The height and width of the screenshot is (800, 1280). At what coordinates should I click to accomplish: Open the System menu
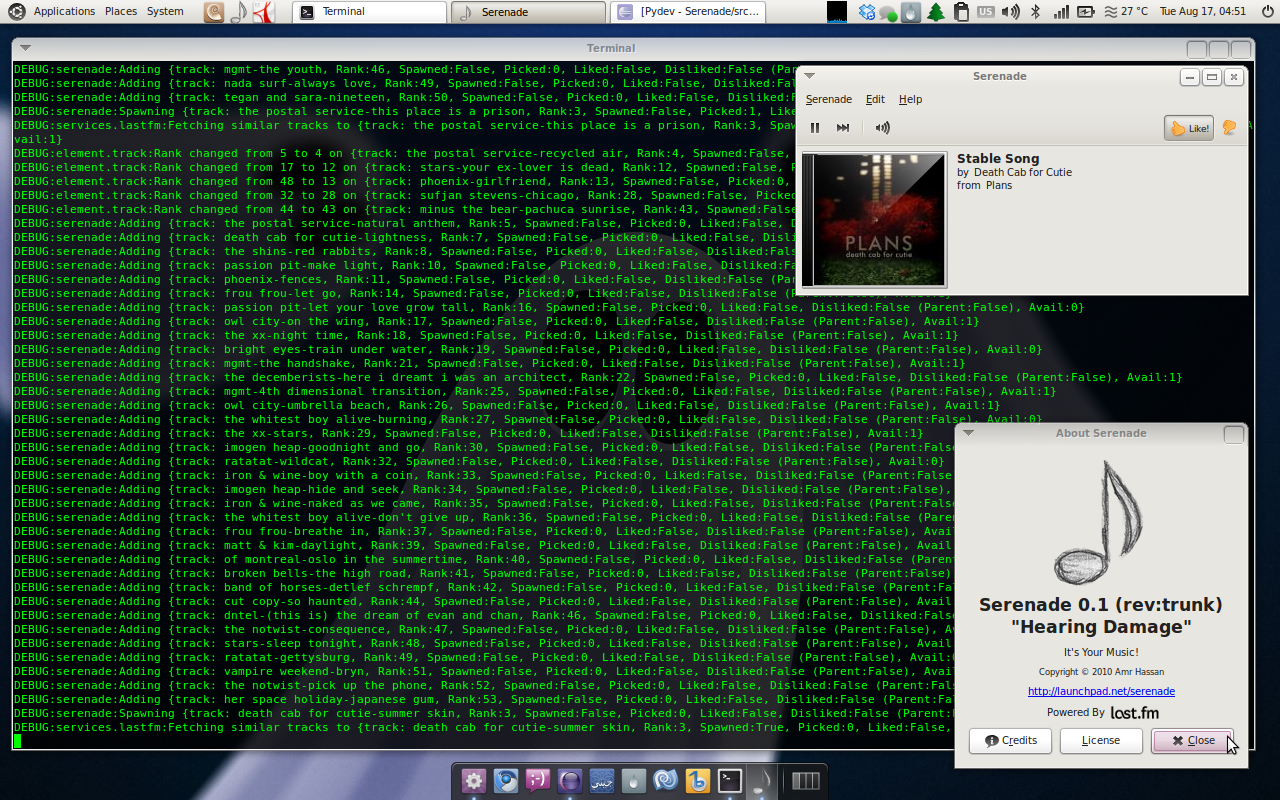165,11
